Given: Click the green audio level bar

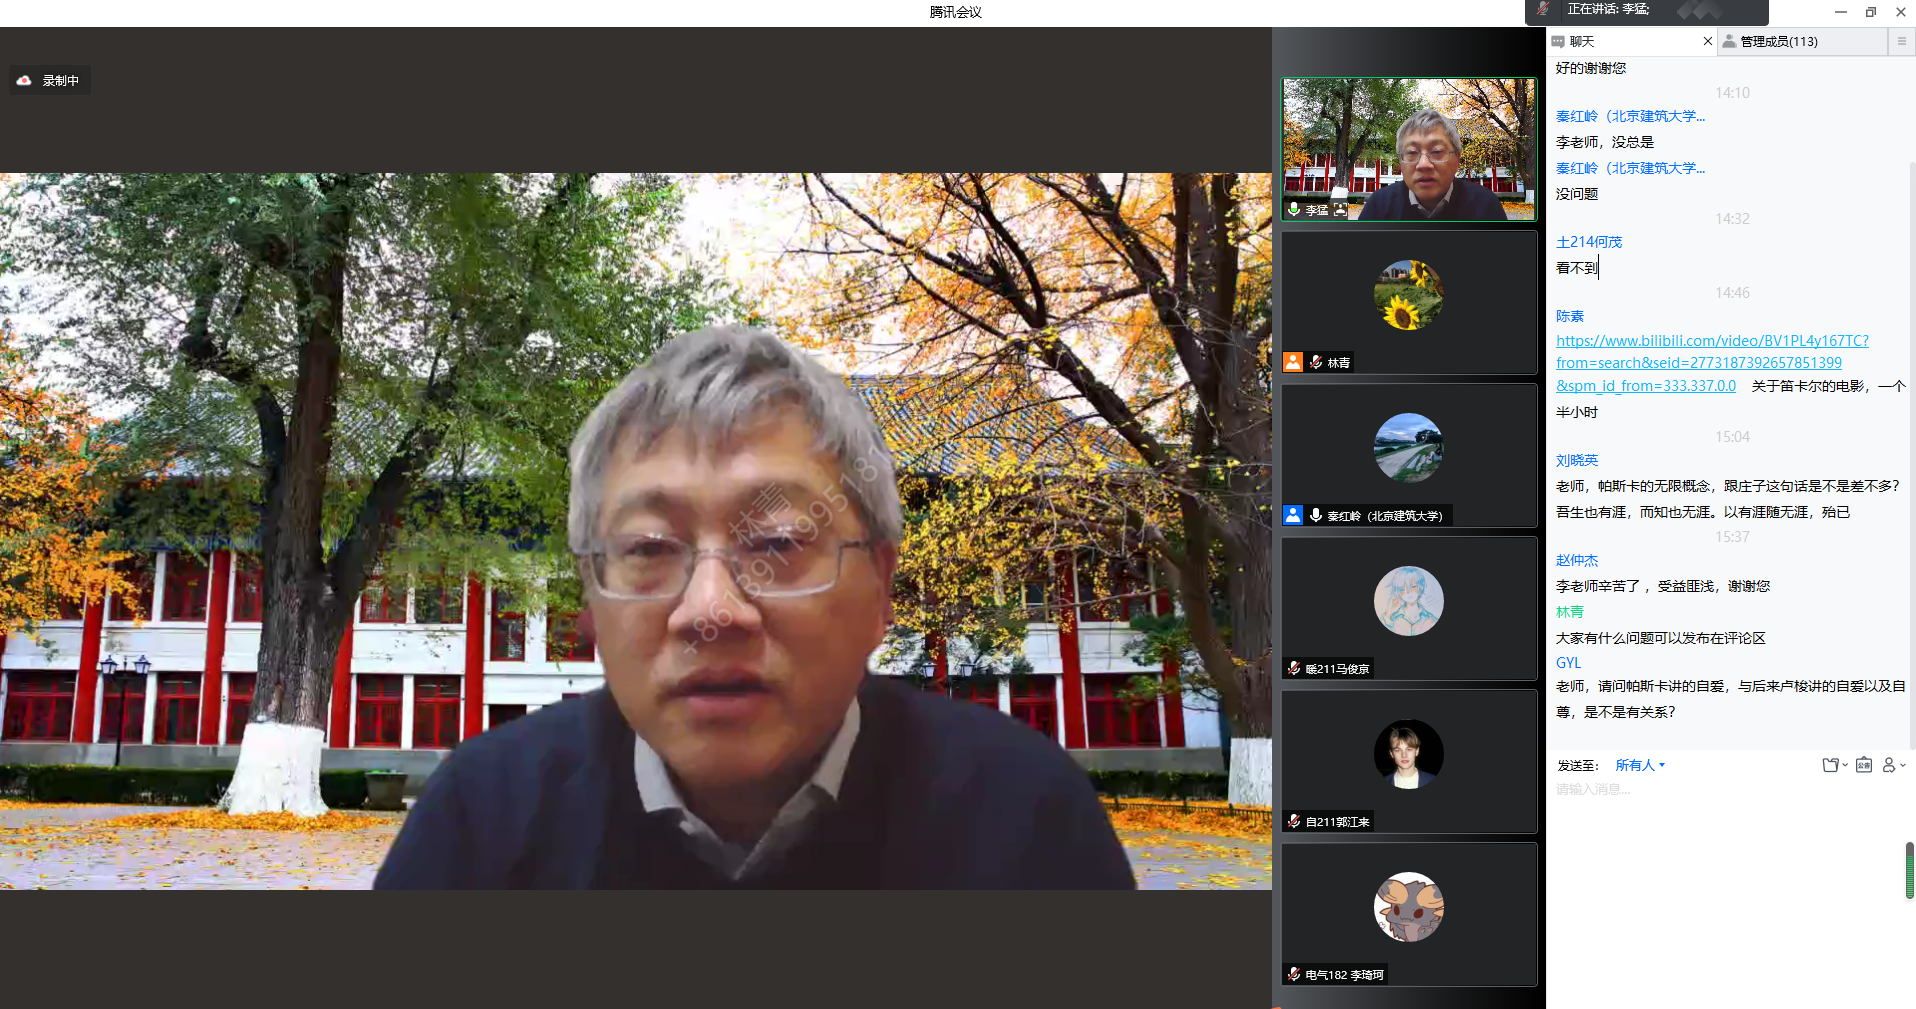Looking at the screenshot, I should tap(1909, 870).
